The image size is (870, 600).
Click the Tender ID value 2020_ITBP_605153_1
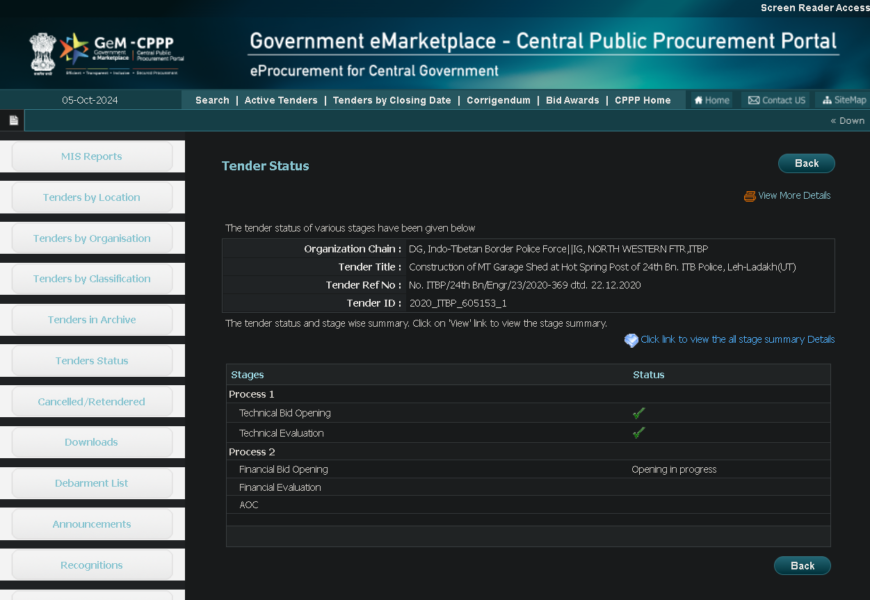(x=458, y=304)
